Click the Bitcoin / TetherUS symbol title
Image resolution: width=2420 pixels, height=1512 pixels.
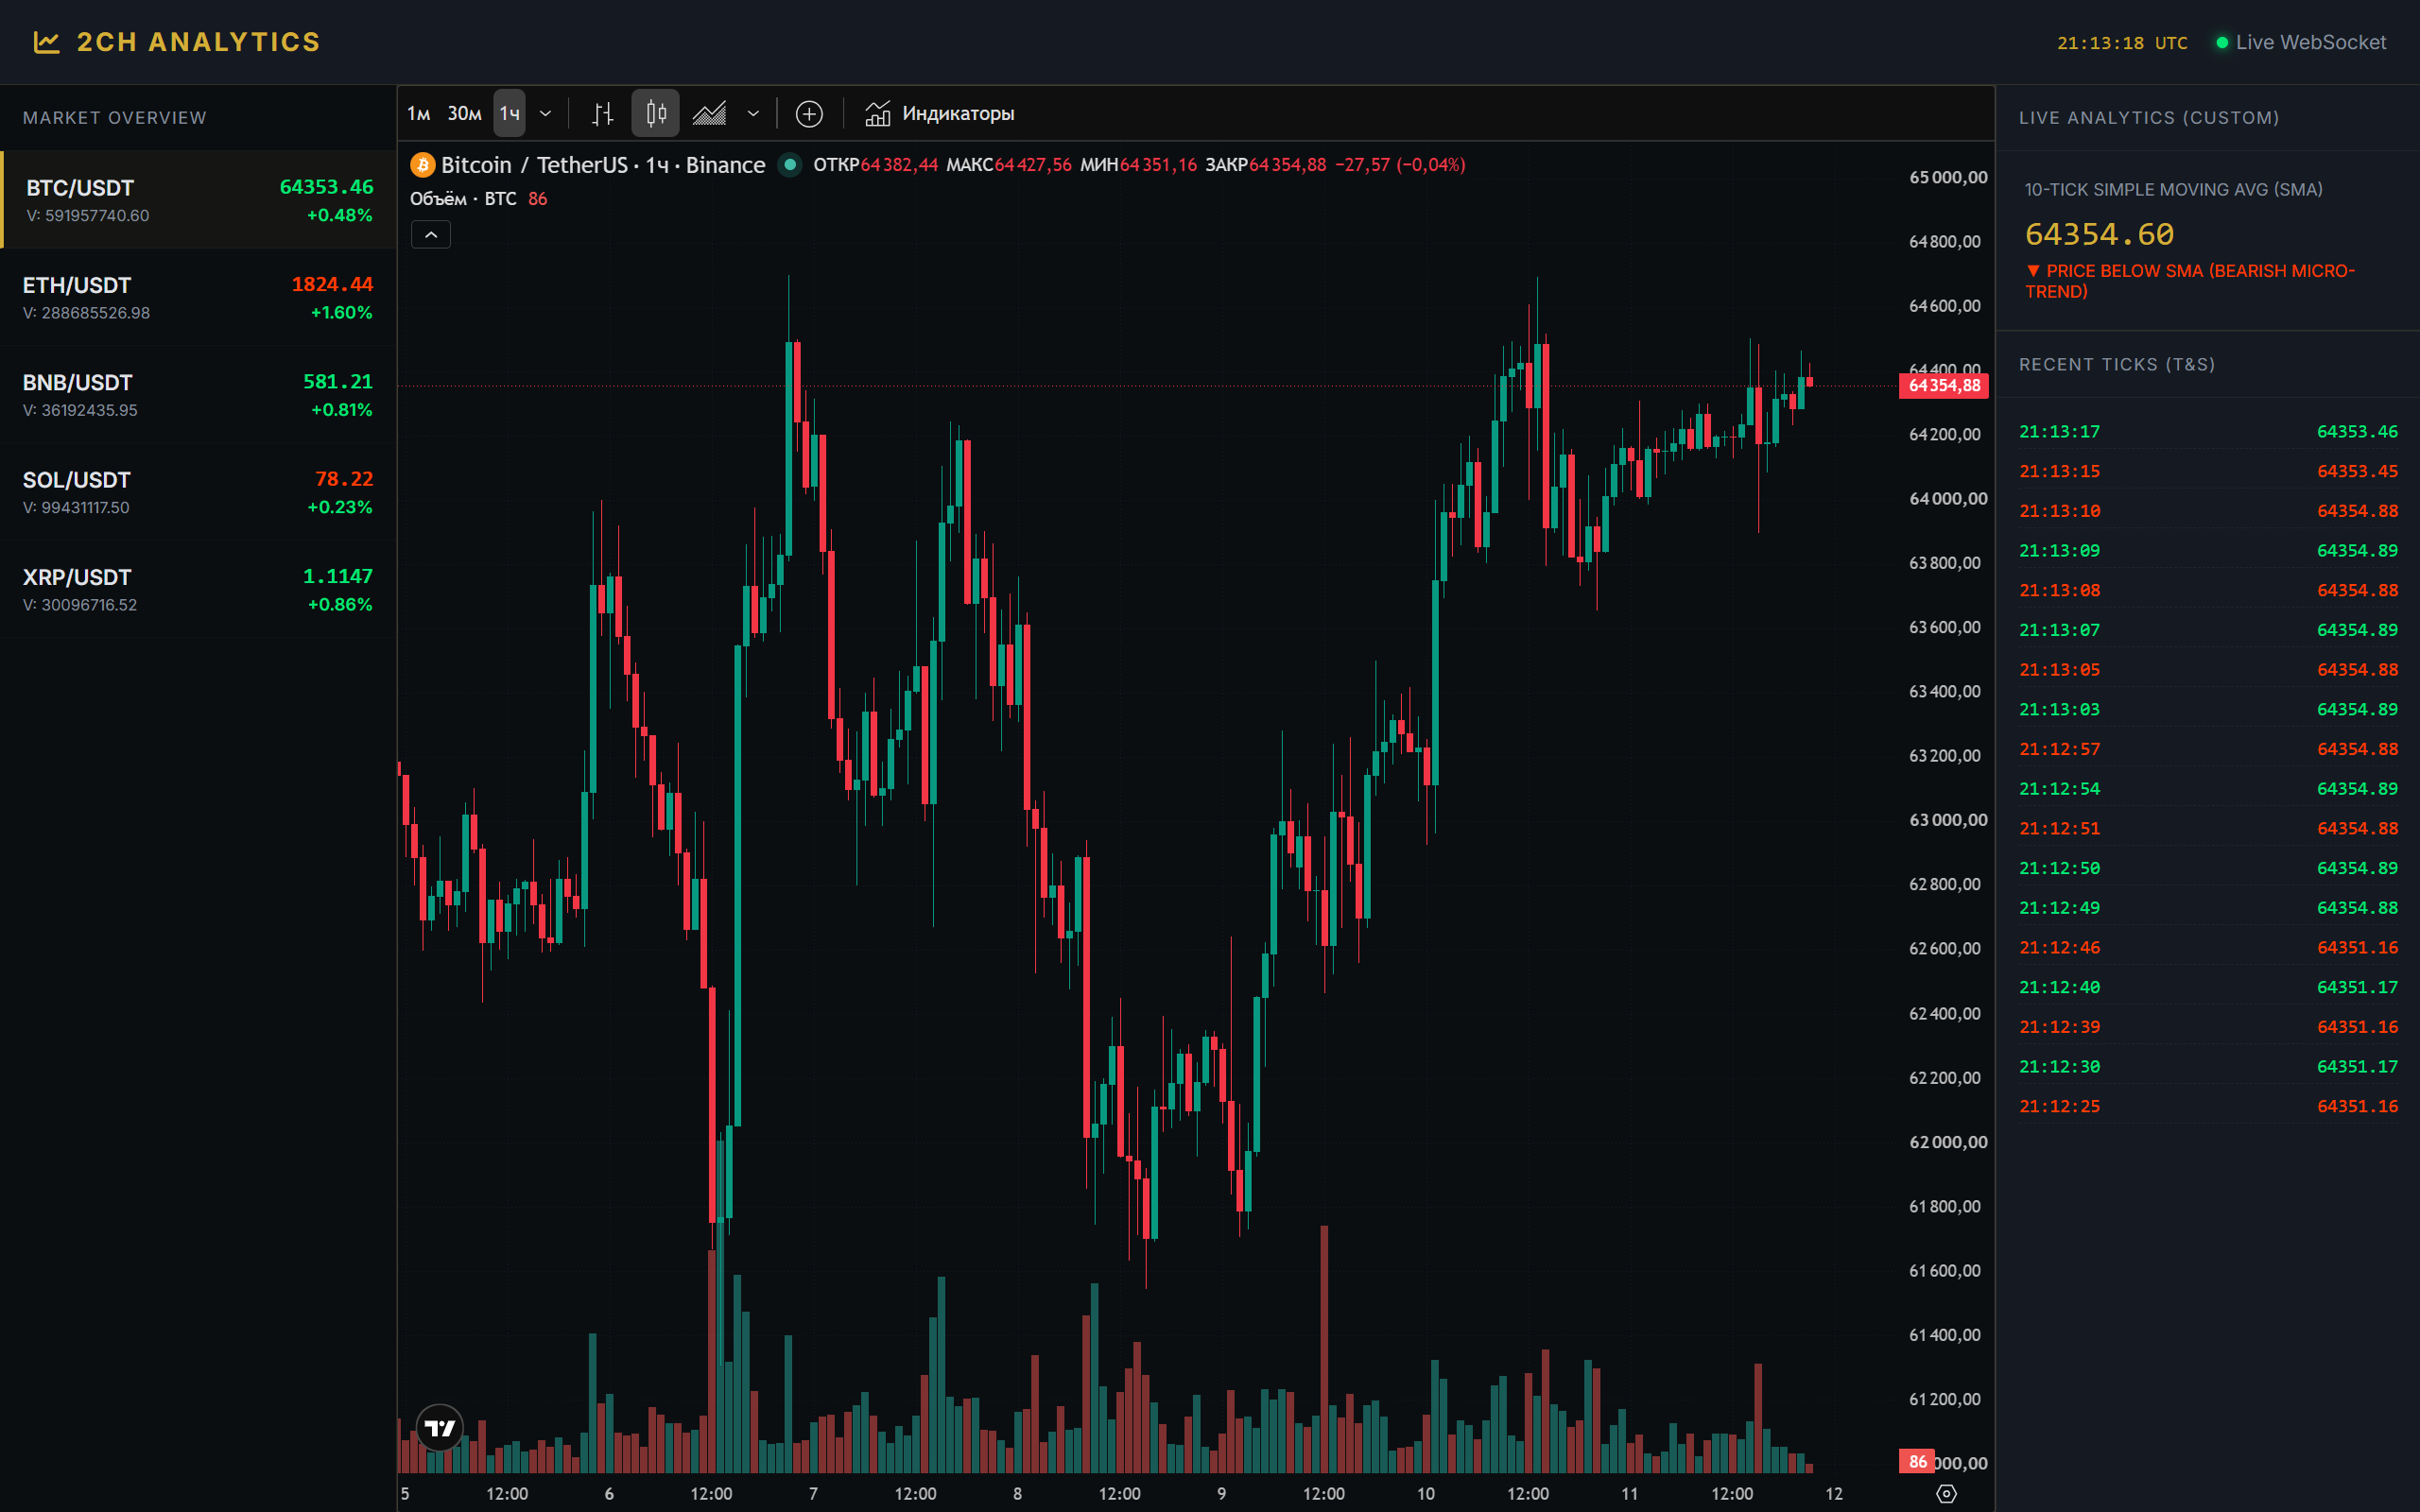(534, 165)
